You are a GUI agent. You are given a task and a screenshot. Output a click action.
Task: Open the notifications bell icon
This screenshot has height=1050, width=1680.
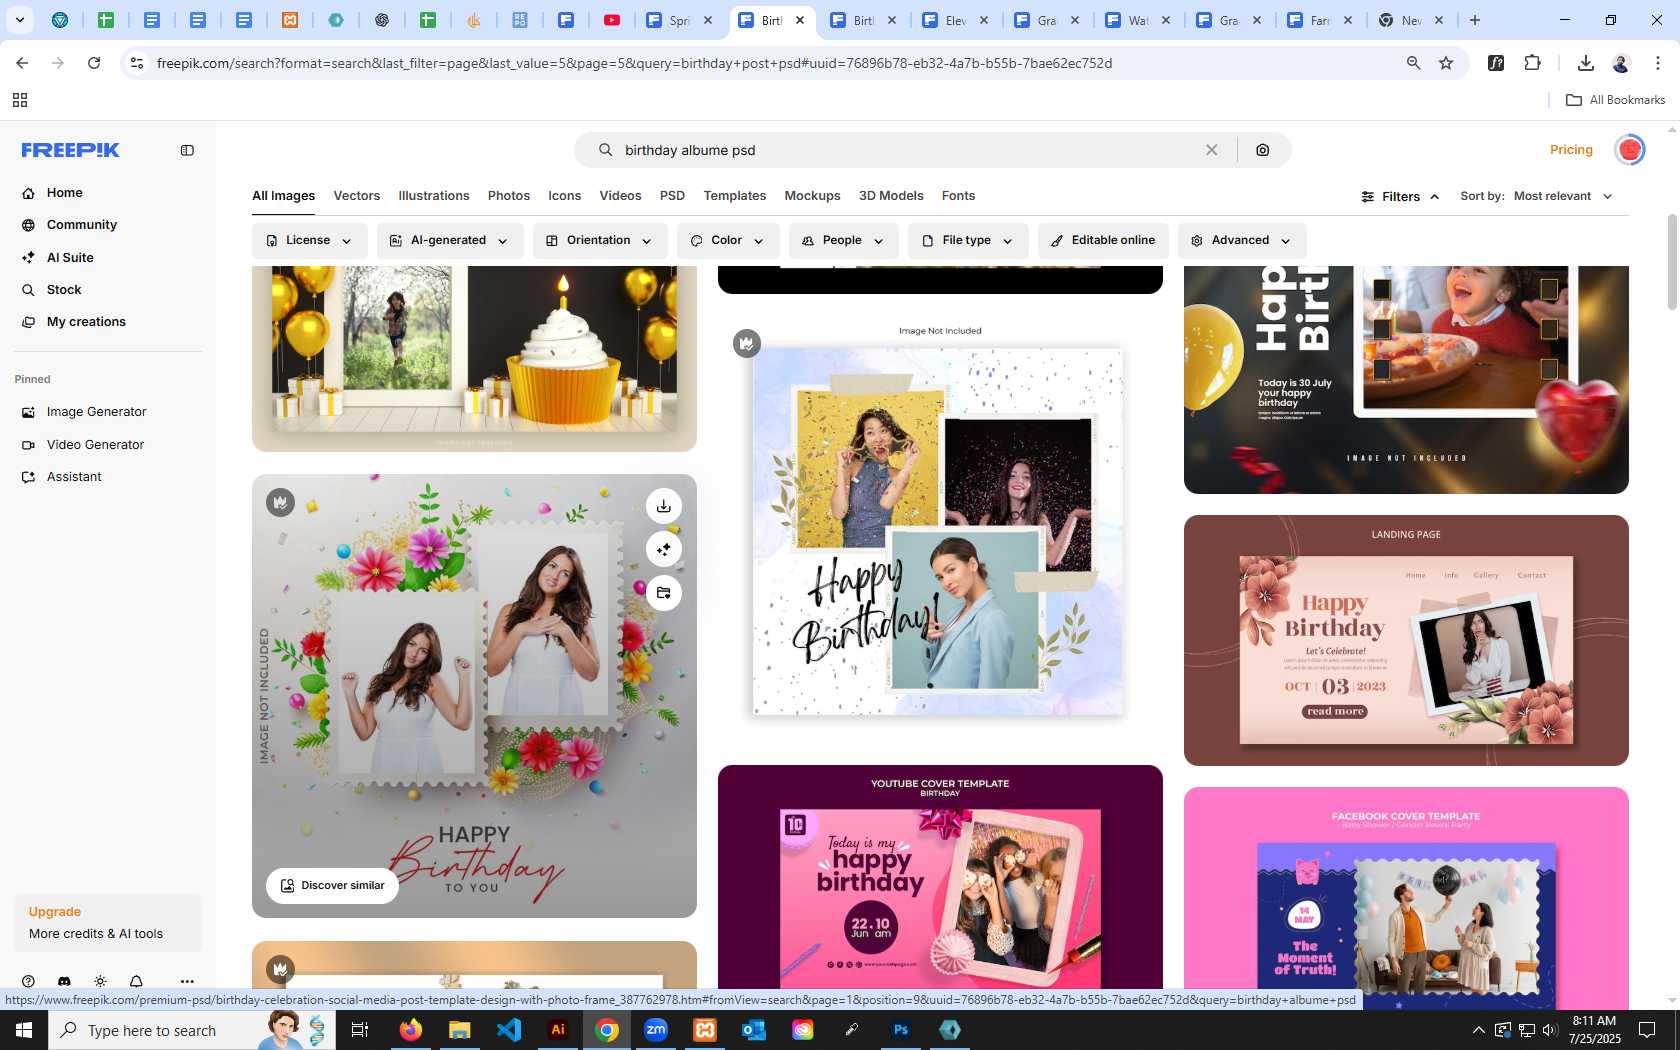(x=136, y=982)
